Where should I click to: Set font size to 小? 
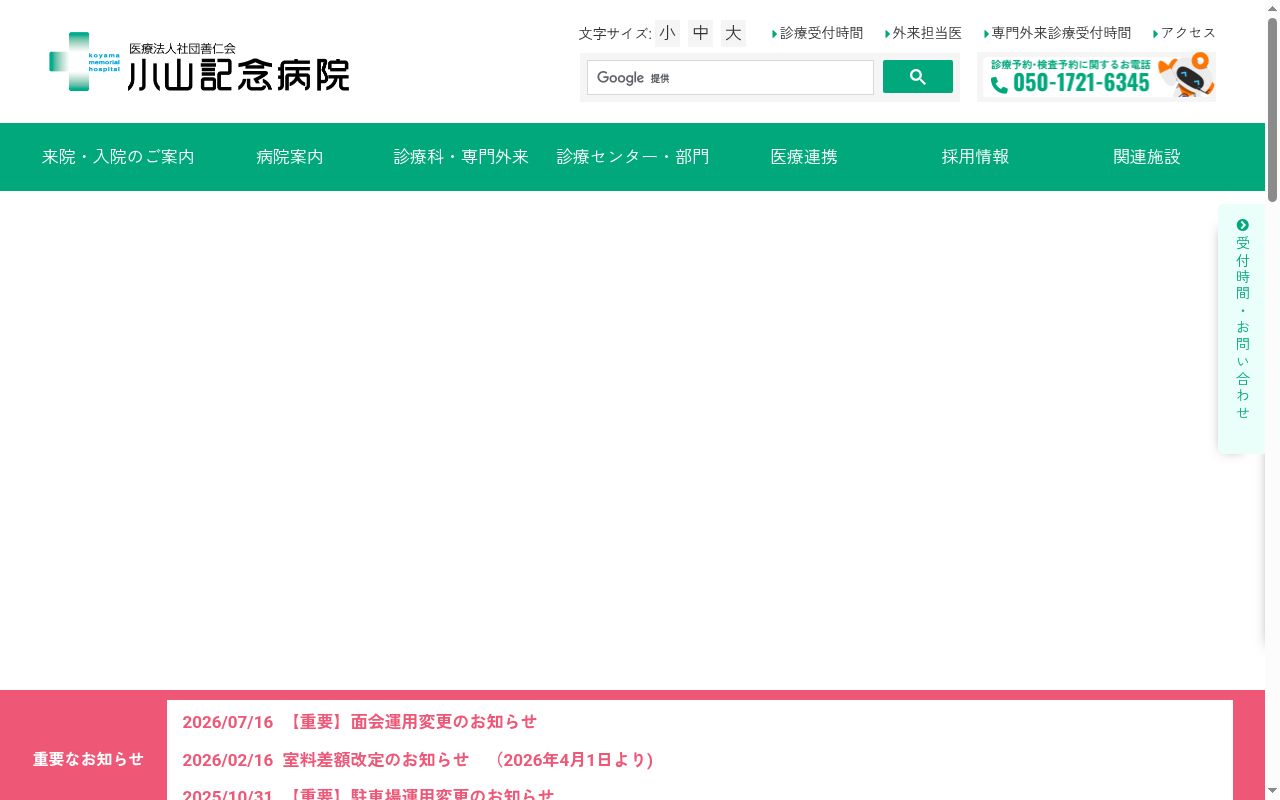667,33
